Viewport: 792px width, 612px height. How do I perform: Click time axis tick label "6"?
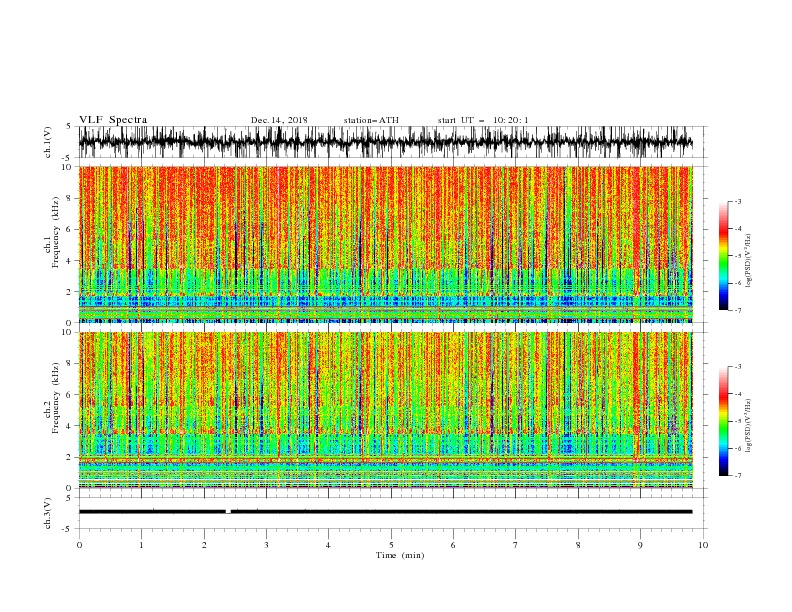pos(453,545)
